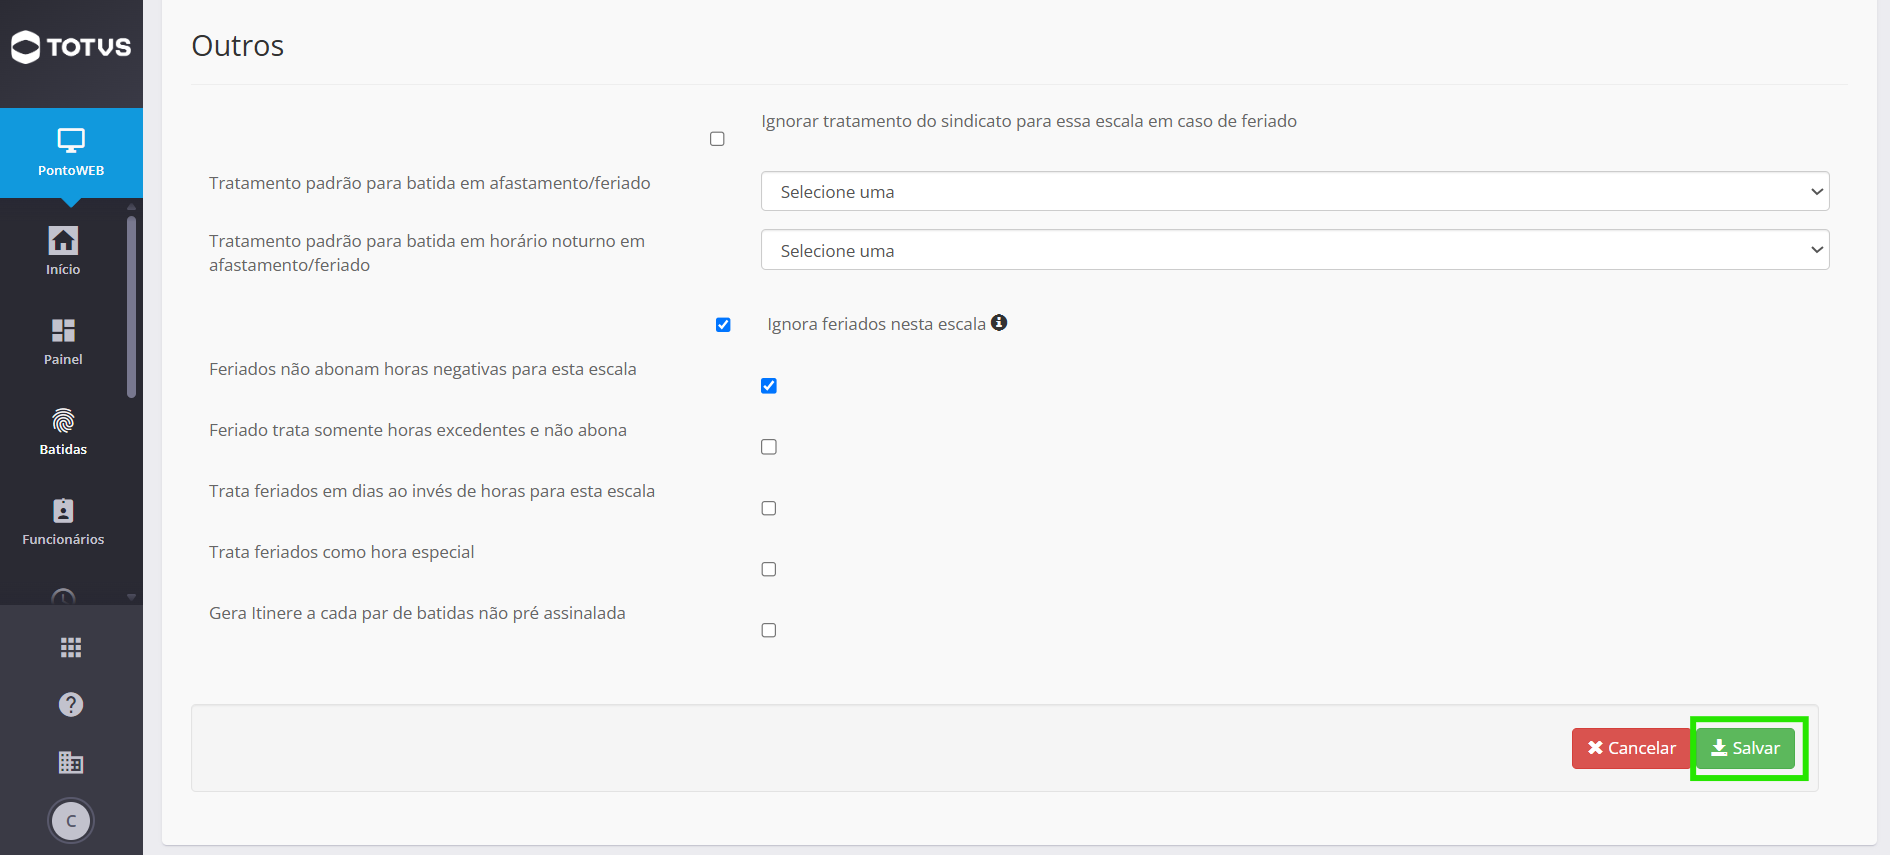Viewport: 1890px width, 855px height.
Task: Click the TOTVS logo
Action: coord(71,46)
